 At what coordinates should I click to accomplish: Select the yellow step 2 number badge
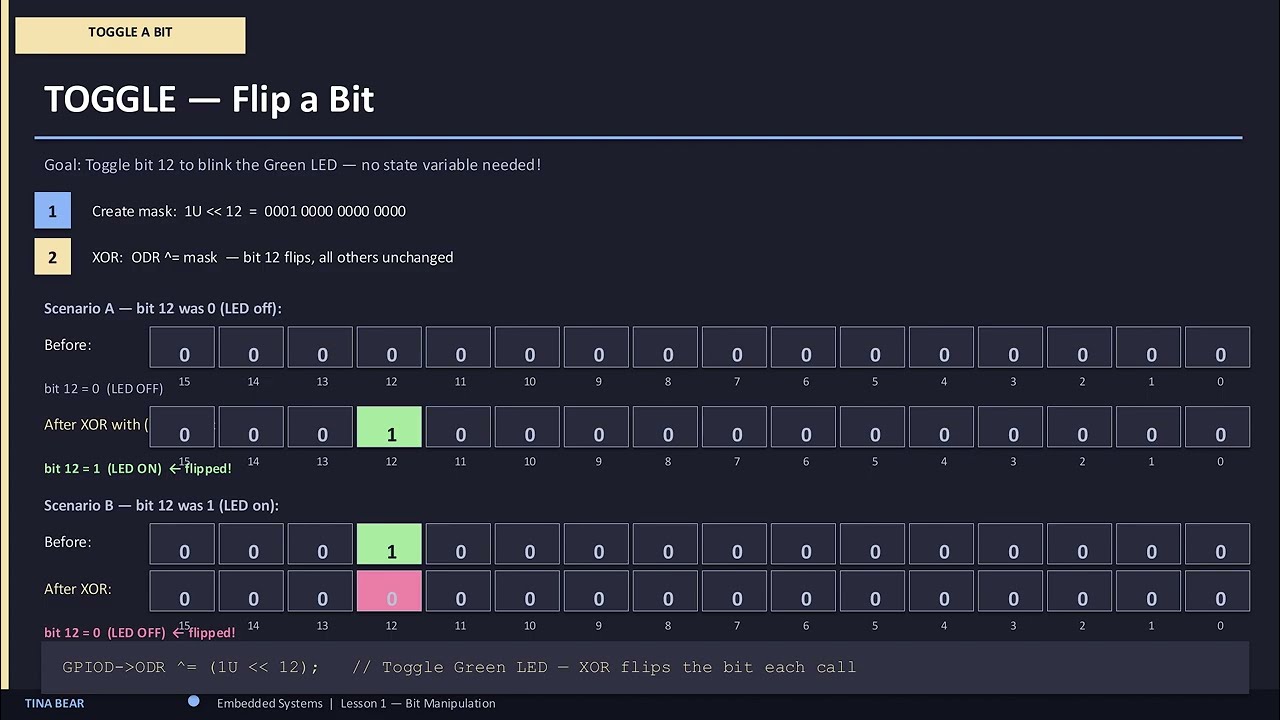[53, 257]
